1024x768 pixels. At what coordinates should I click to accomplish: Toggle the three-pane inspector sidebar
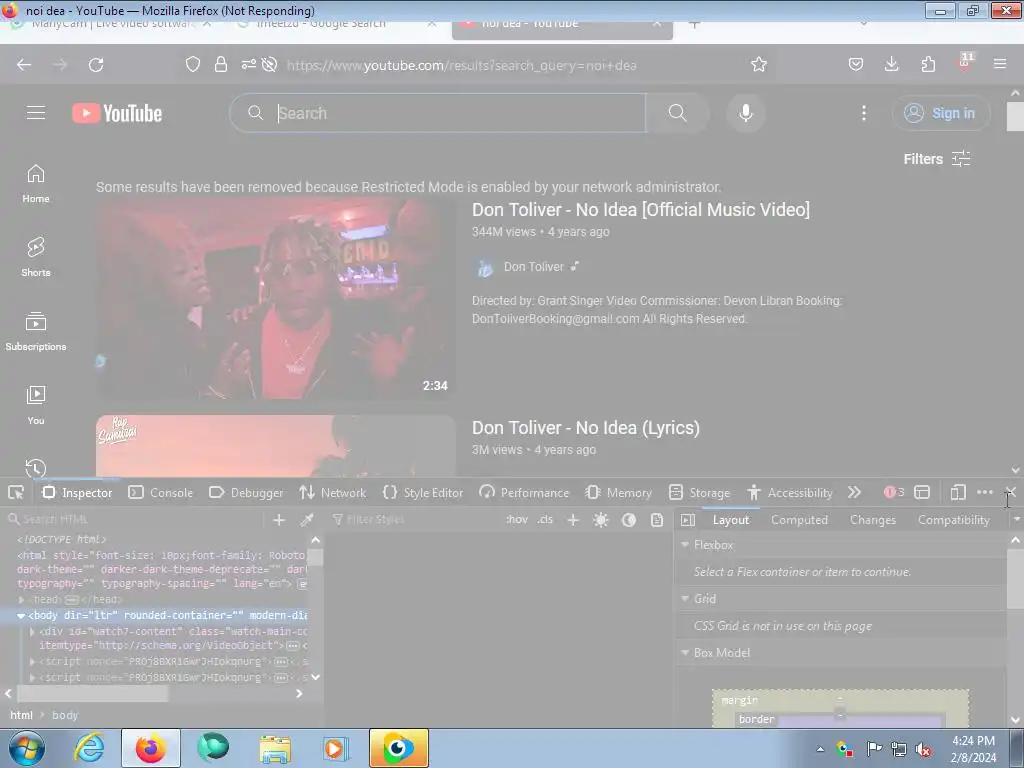tap(688, 520)
